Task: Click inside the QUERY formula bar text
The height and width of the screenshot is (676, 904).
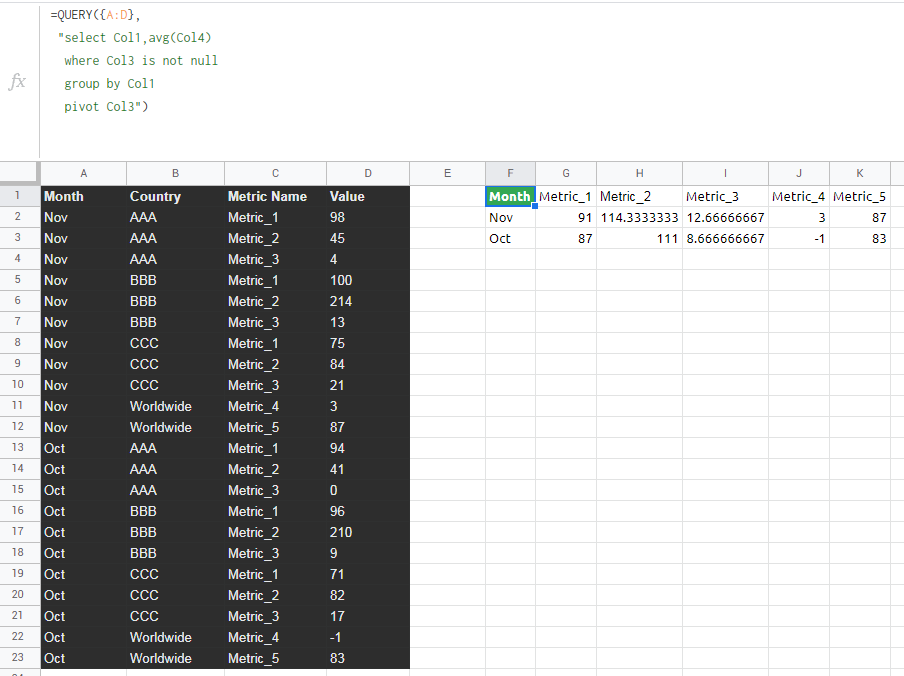Action: (x=134, y=61)
